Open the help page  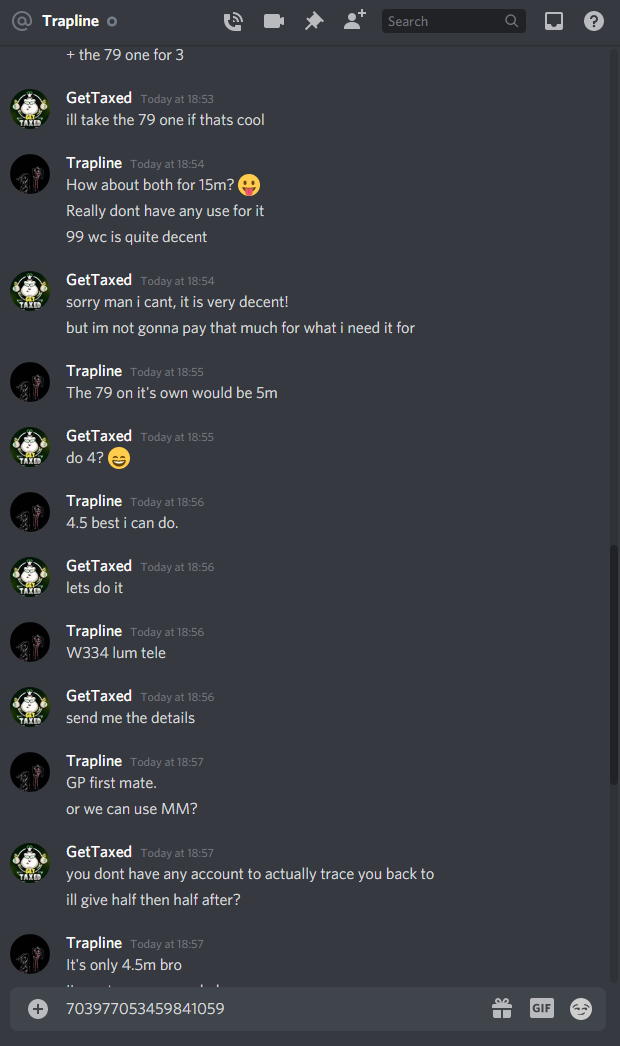(593, 21)
